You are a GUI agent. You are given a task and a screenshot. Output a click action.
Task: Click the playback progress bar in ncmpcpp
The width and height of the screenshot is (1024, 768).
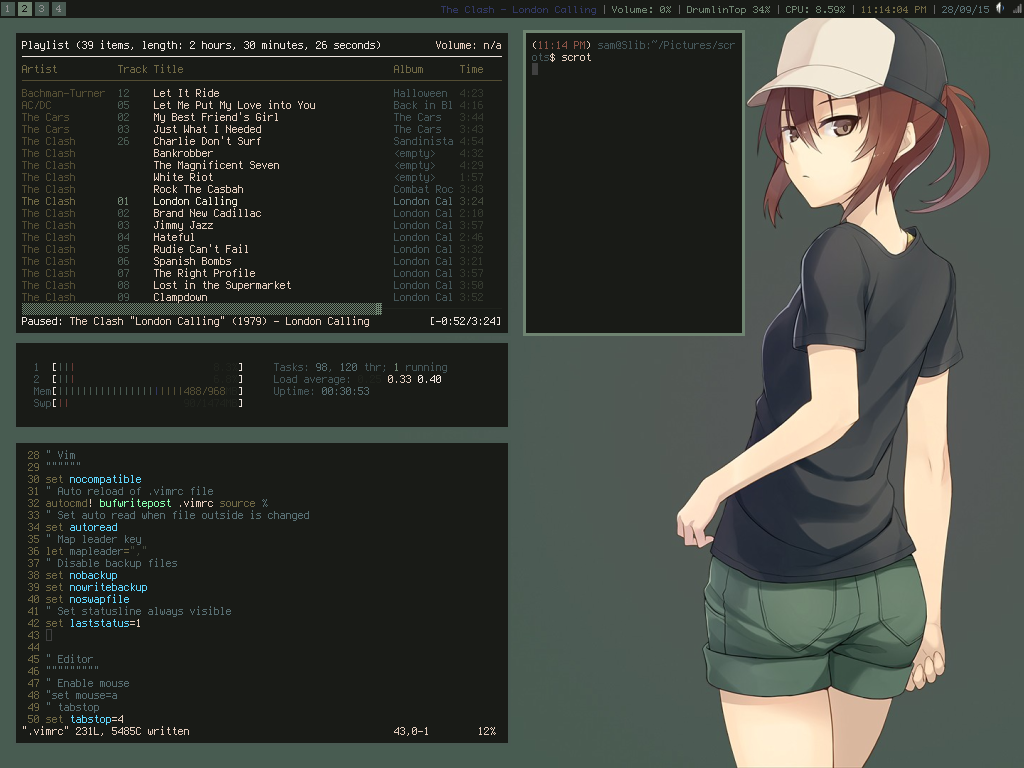(x=200, y=309)
